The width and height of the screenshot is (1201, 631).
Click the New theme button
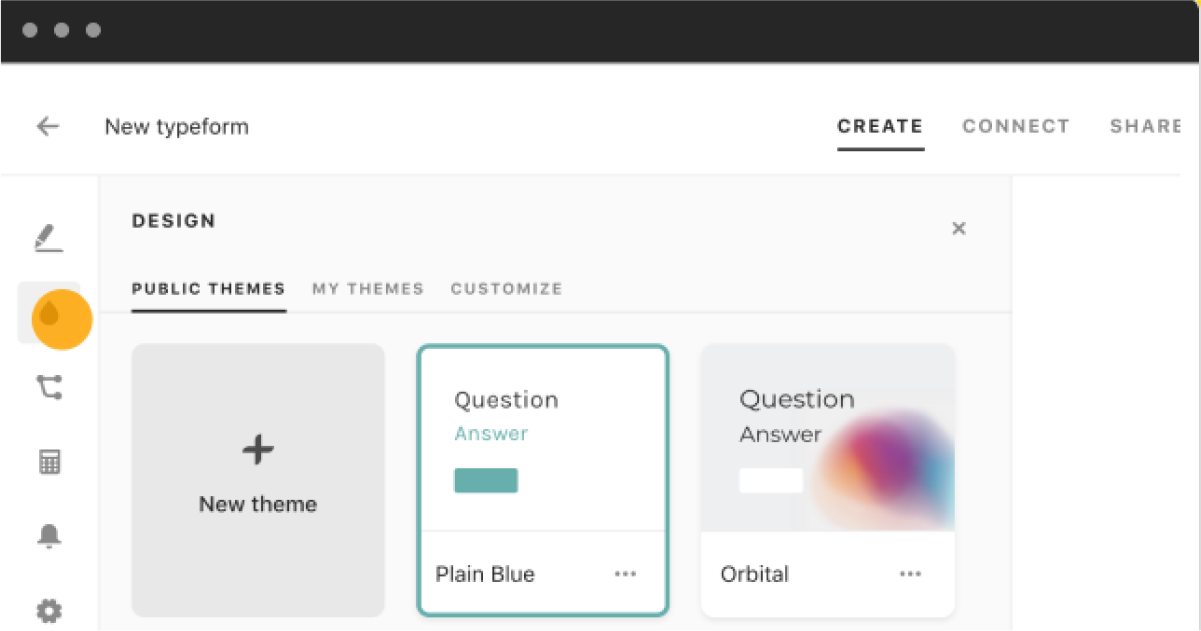point(258,480)
